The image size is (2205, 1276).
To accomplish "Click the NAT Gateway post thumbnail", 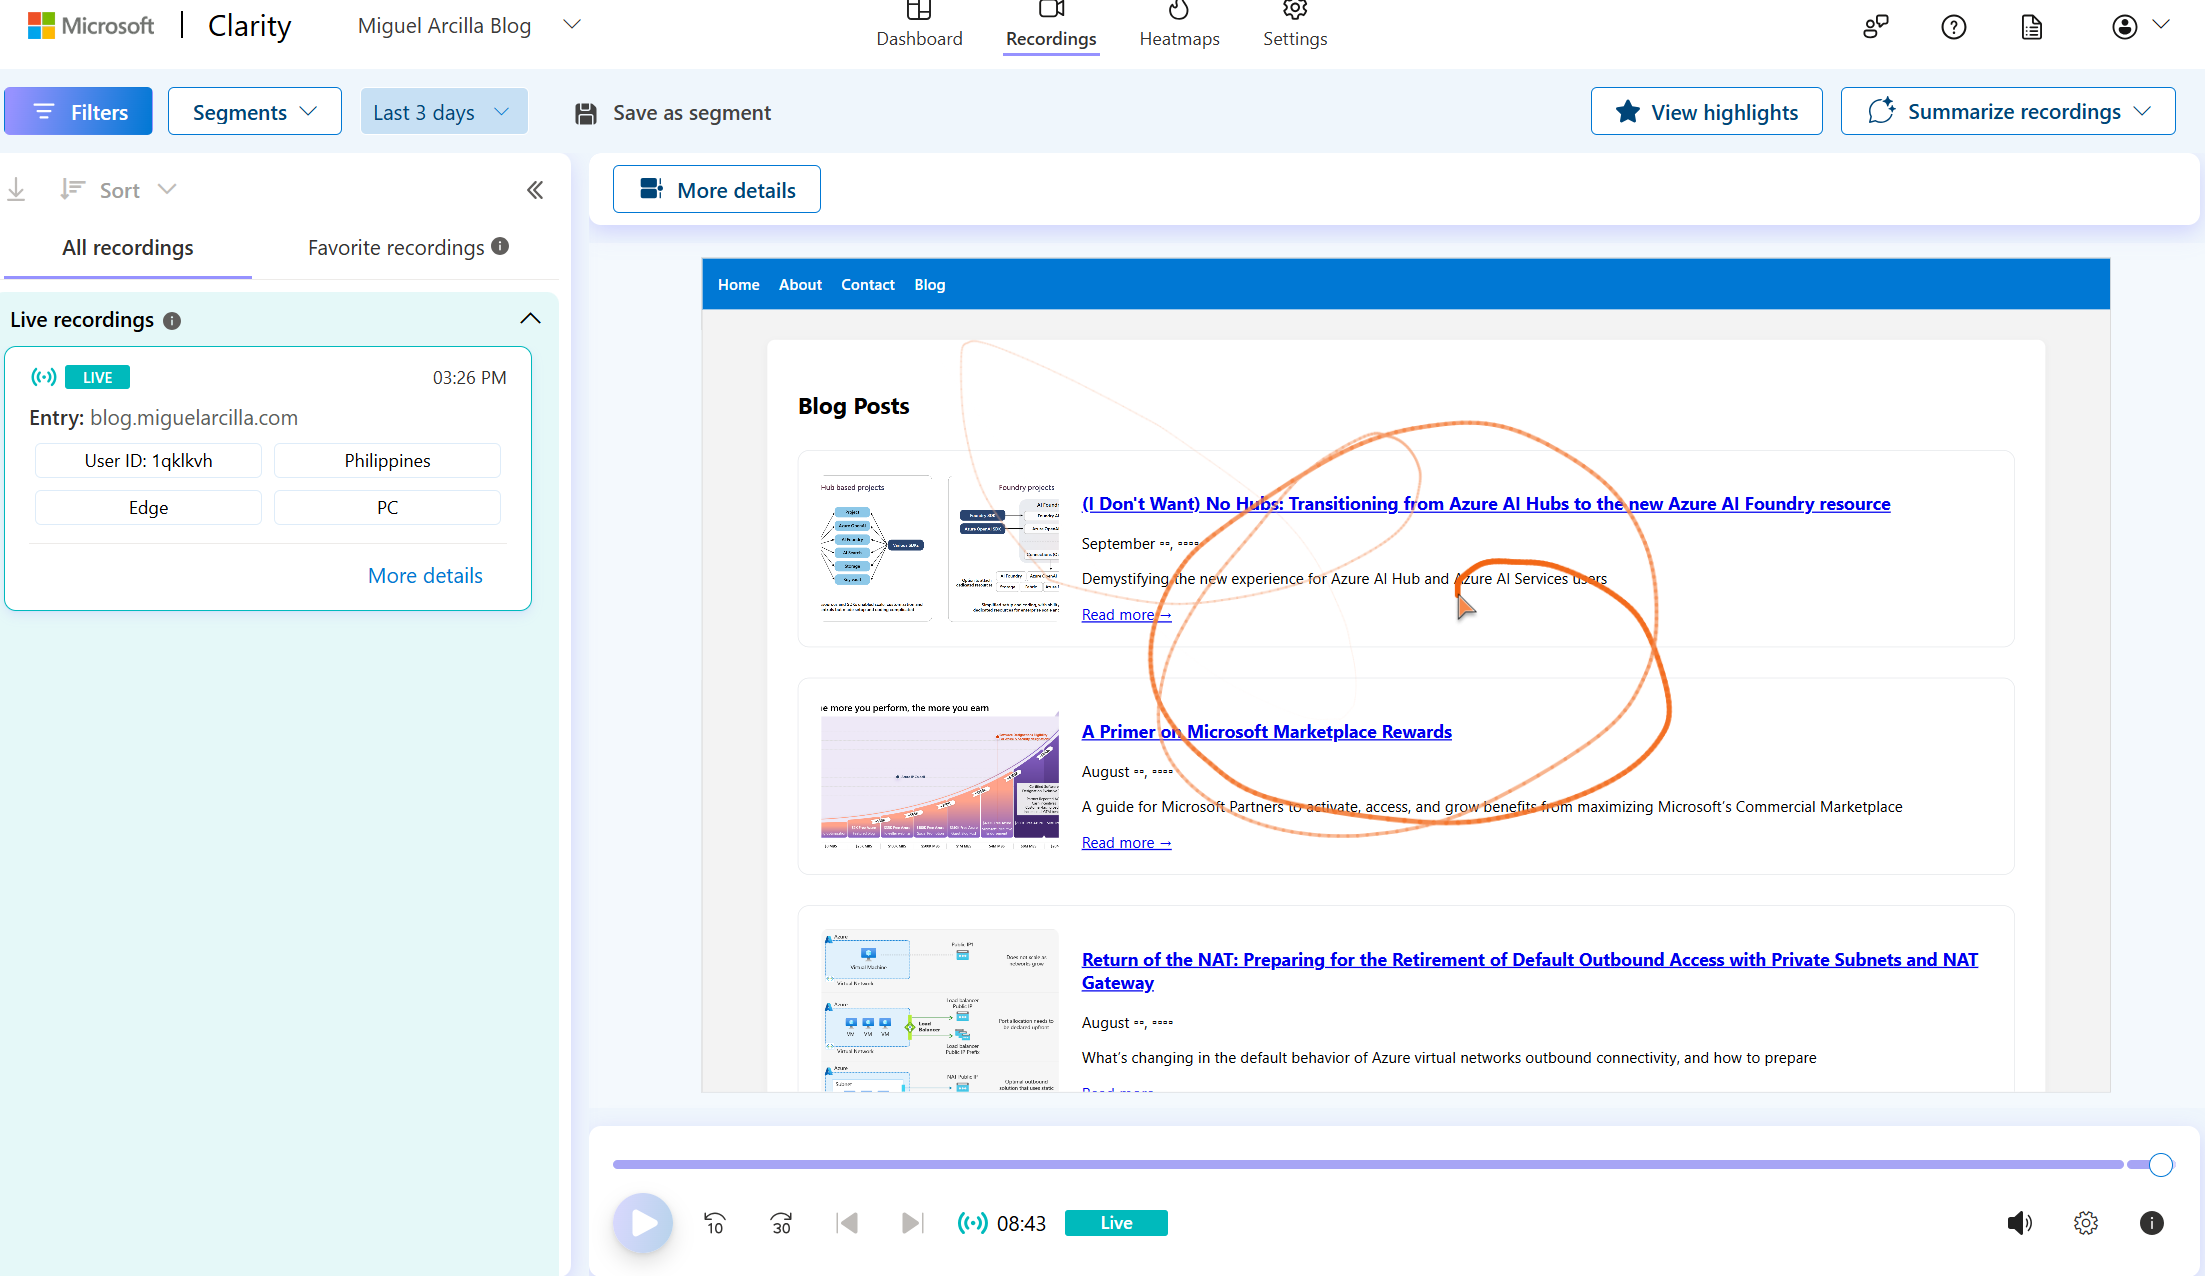I will pos(940,1011).
